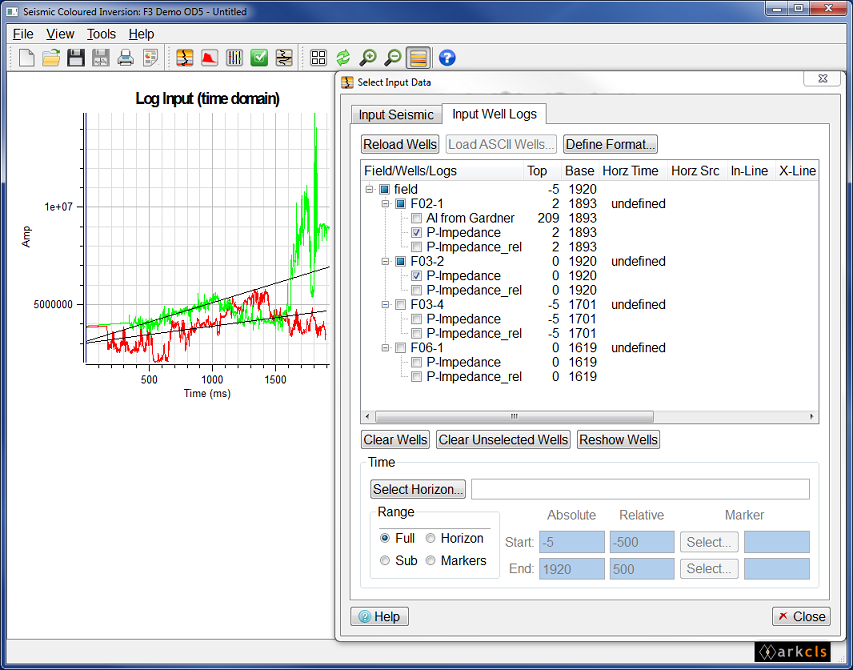The height and width of the screenshot is (670, 853).
Task: Click the Select Horizon... button
Action: point(418,489)
